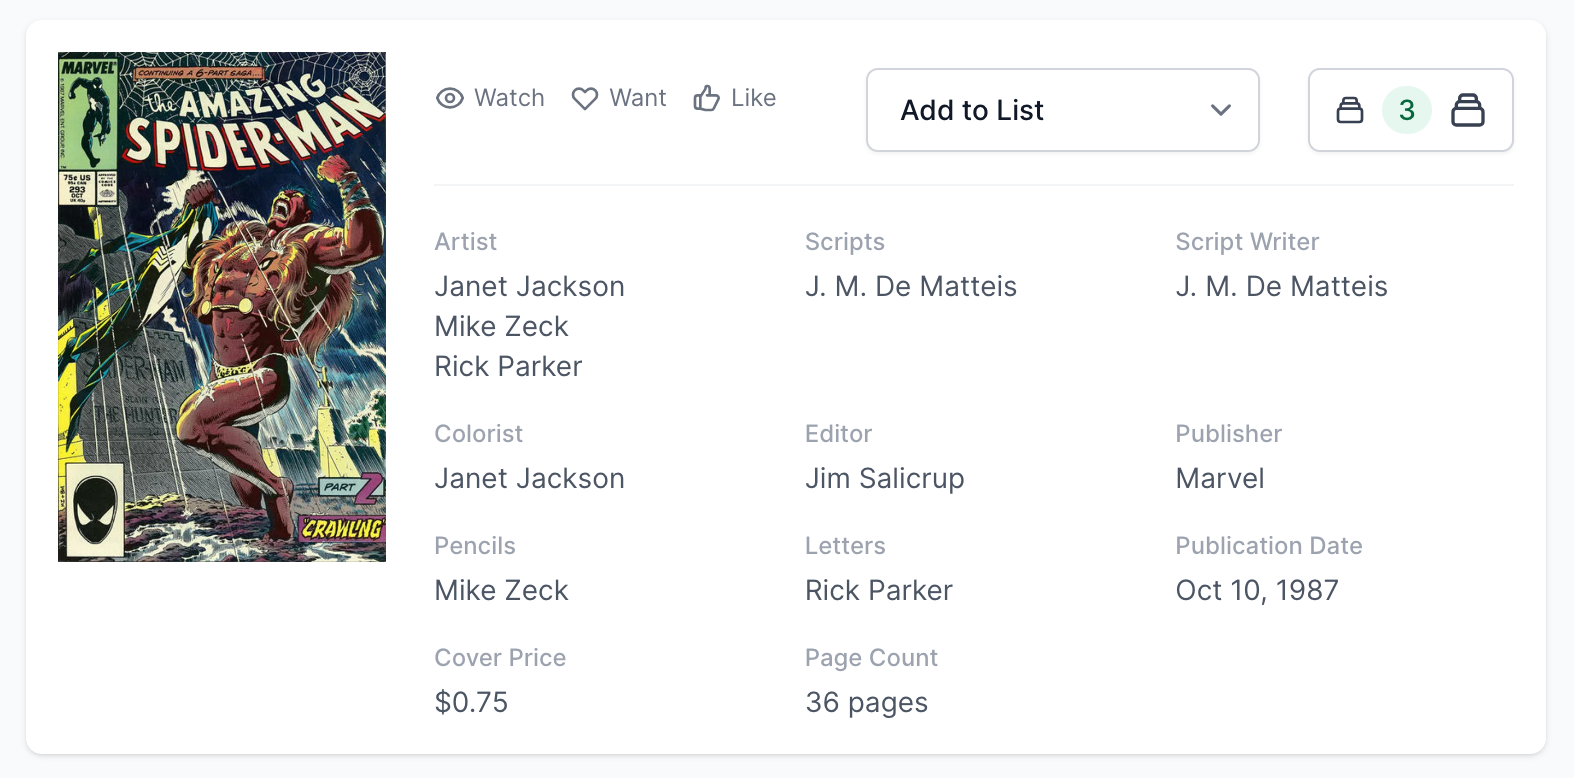Expand the chevron arrow in Add to List
Image resolution: width=1574 pixels, height=778 pixels.
tap(1220, 110)
